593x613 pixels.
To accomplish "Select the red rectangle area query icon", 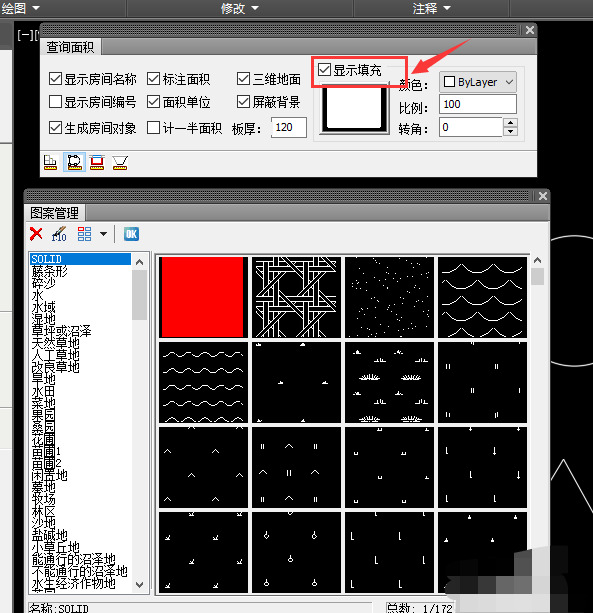I will (97, 162).
